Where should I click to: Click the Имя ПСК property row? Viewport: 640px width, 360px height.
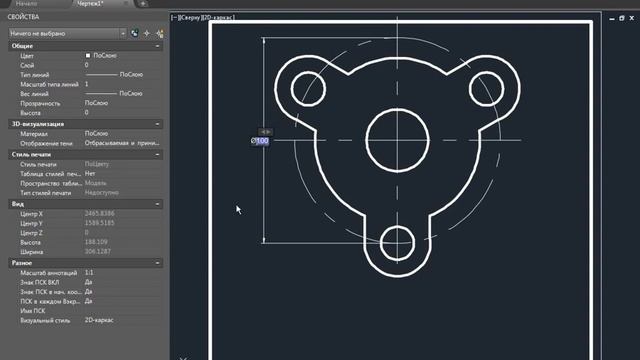click(x=86, y=311)
